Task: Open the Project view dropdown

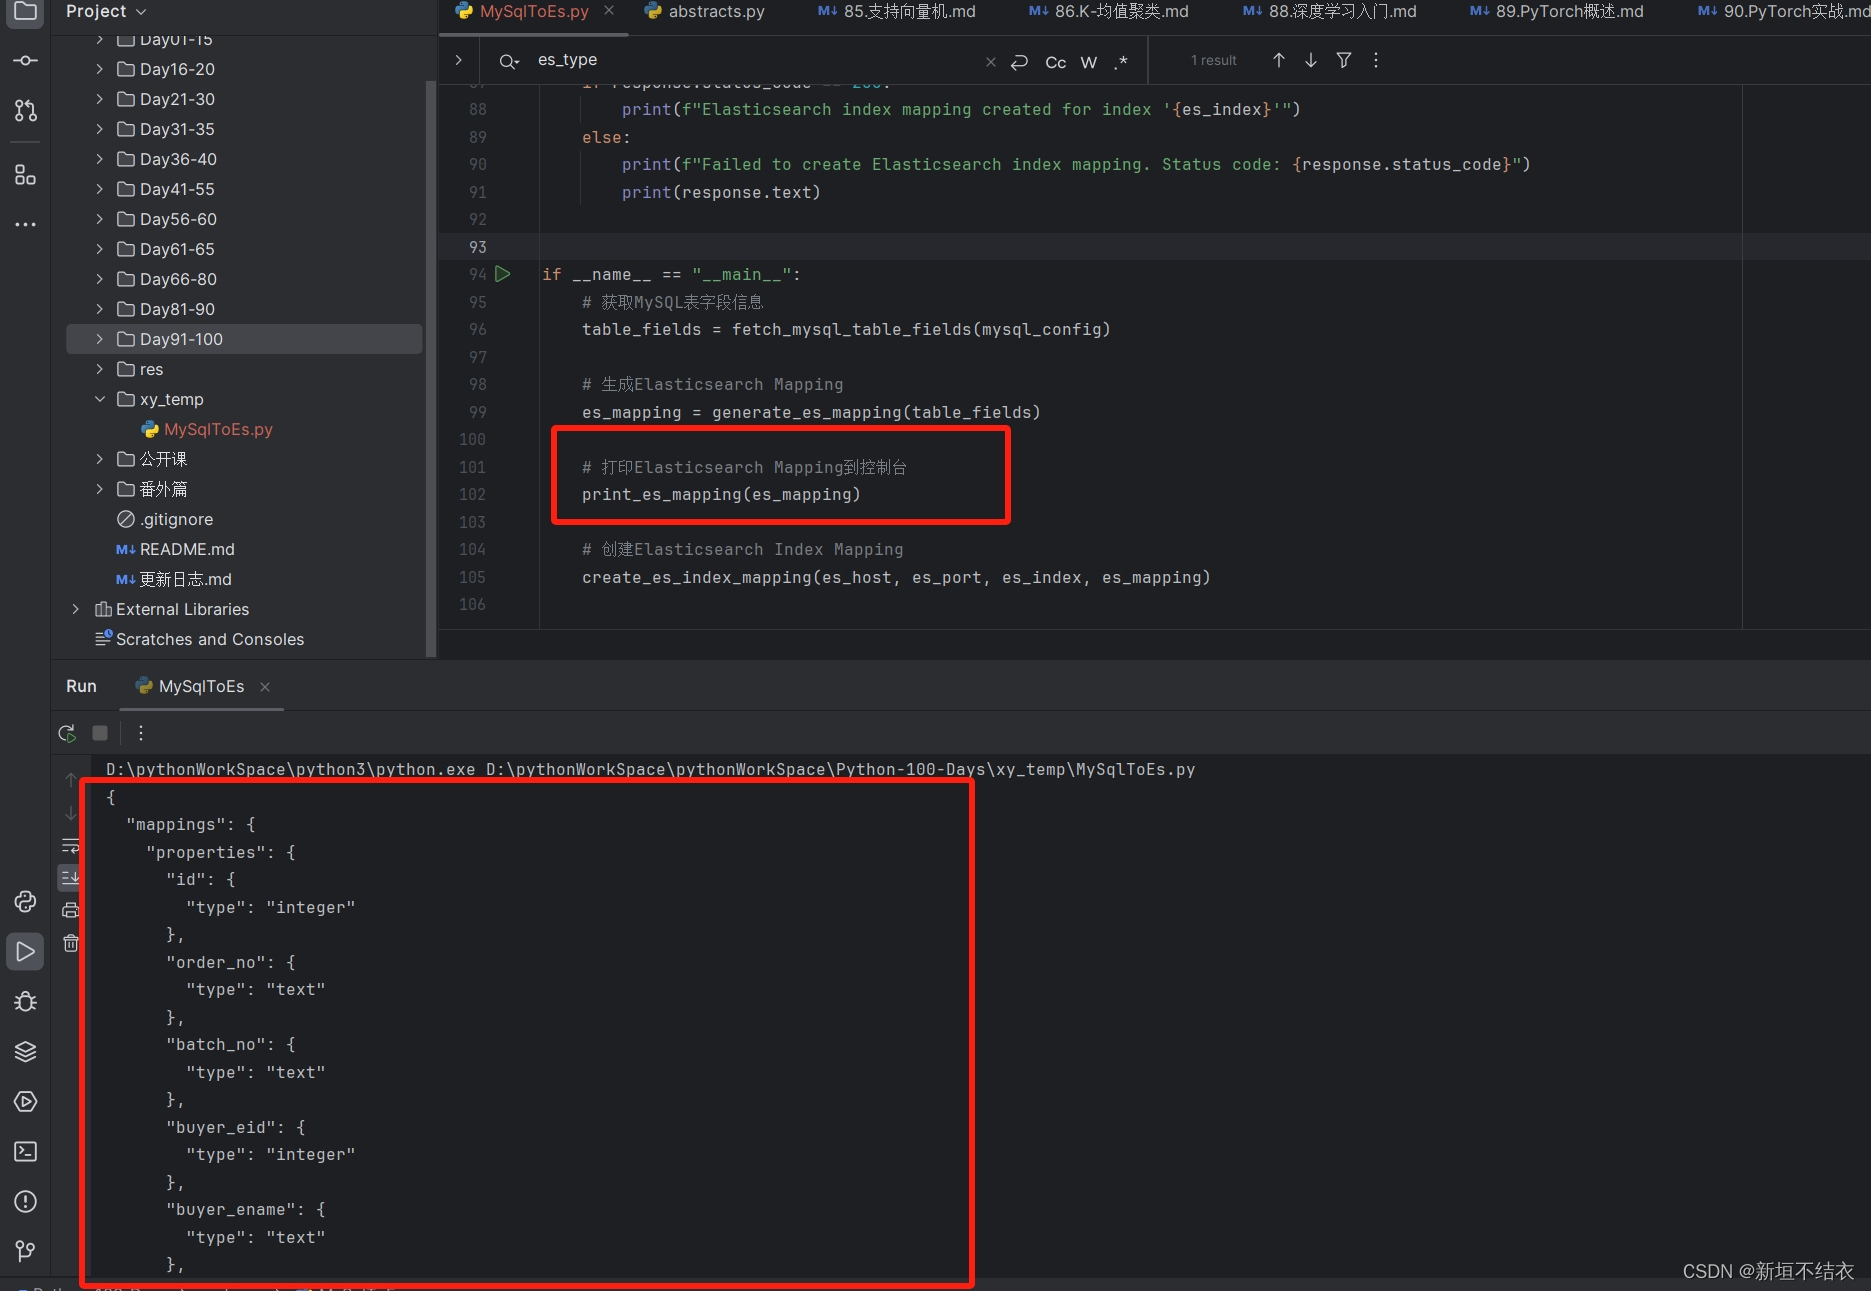Action: 106,11
